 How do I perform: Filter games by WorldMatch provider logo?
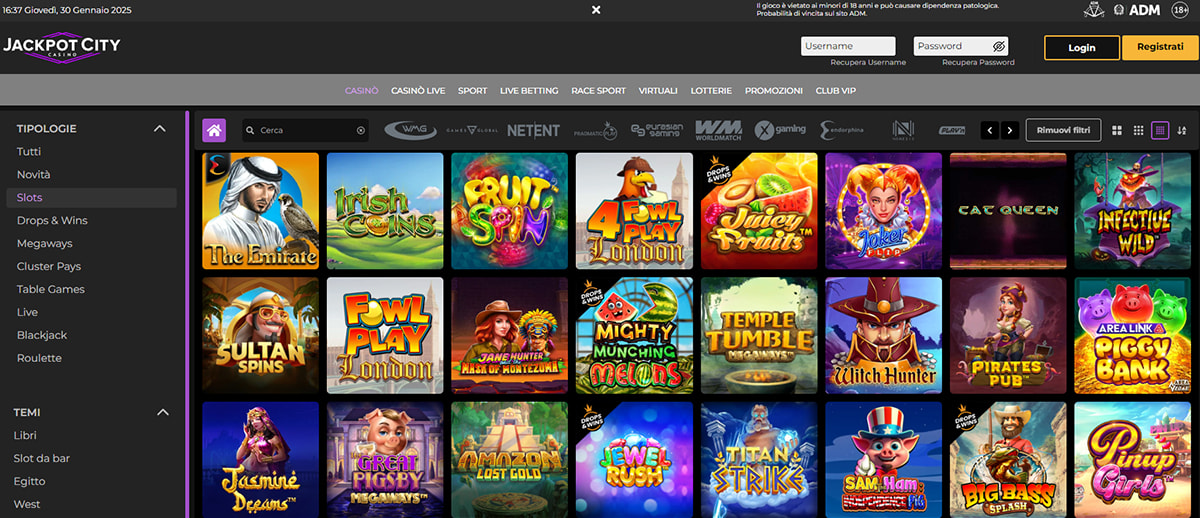pos(719,130)
